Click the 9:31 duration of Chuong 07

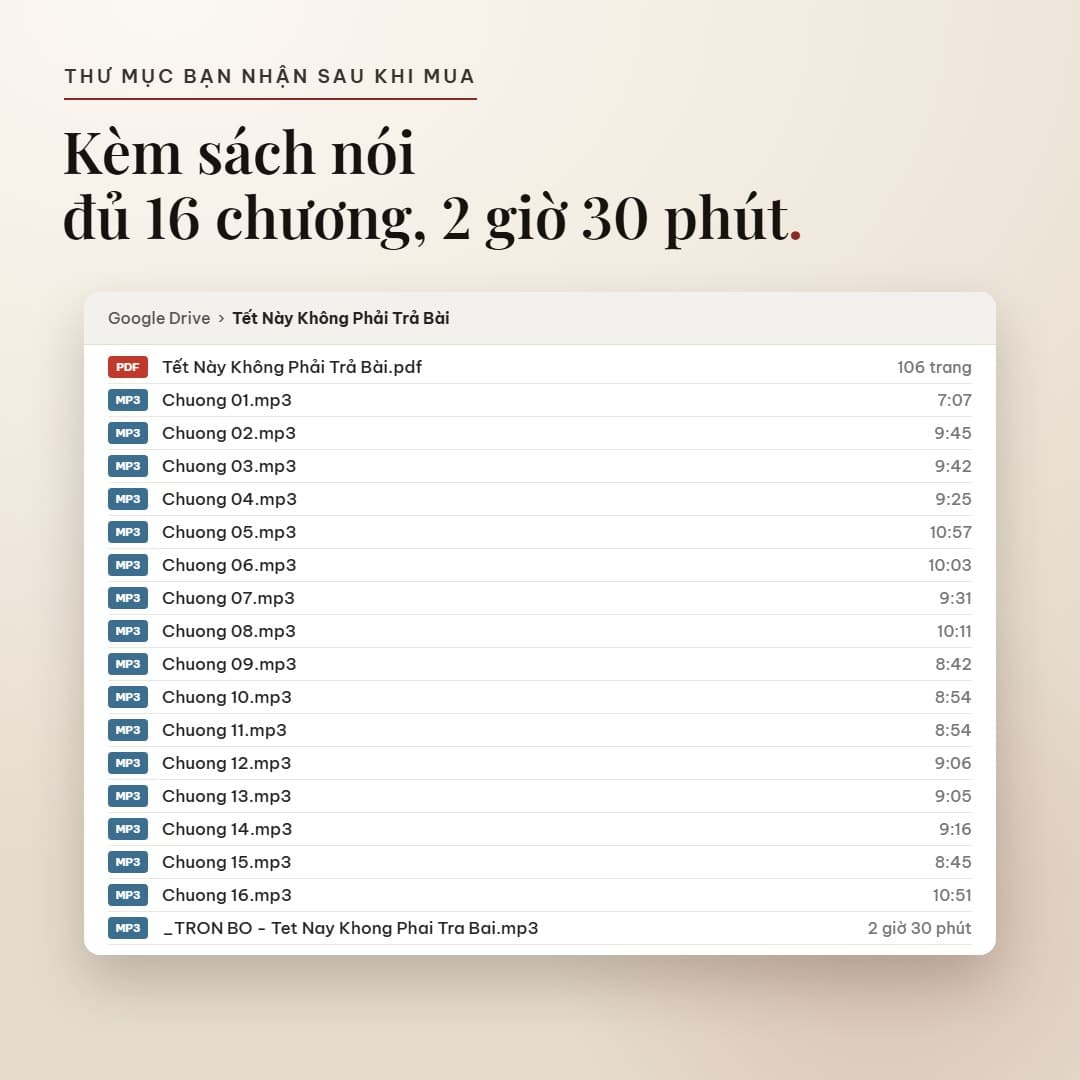(x=955, y=599)
